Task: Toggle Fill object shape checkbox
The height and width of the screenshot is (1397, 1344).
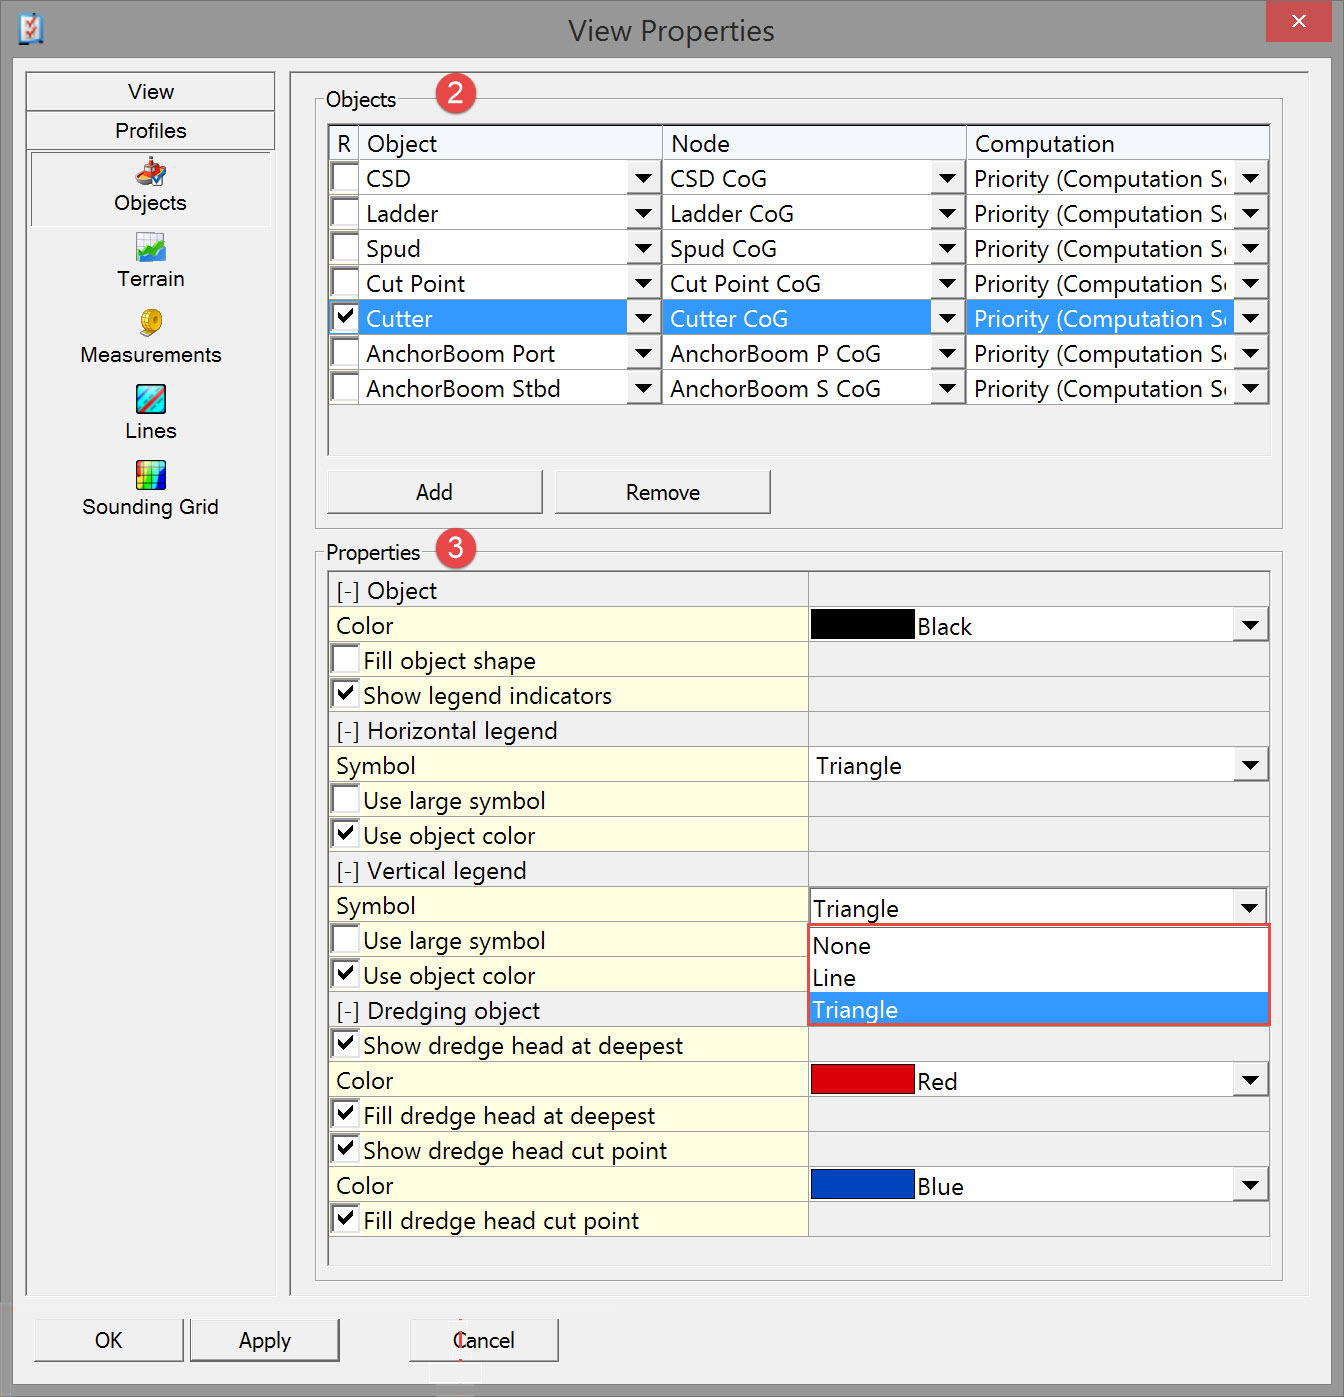Action: [346, 660]
